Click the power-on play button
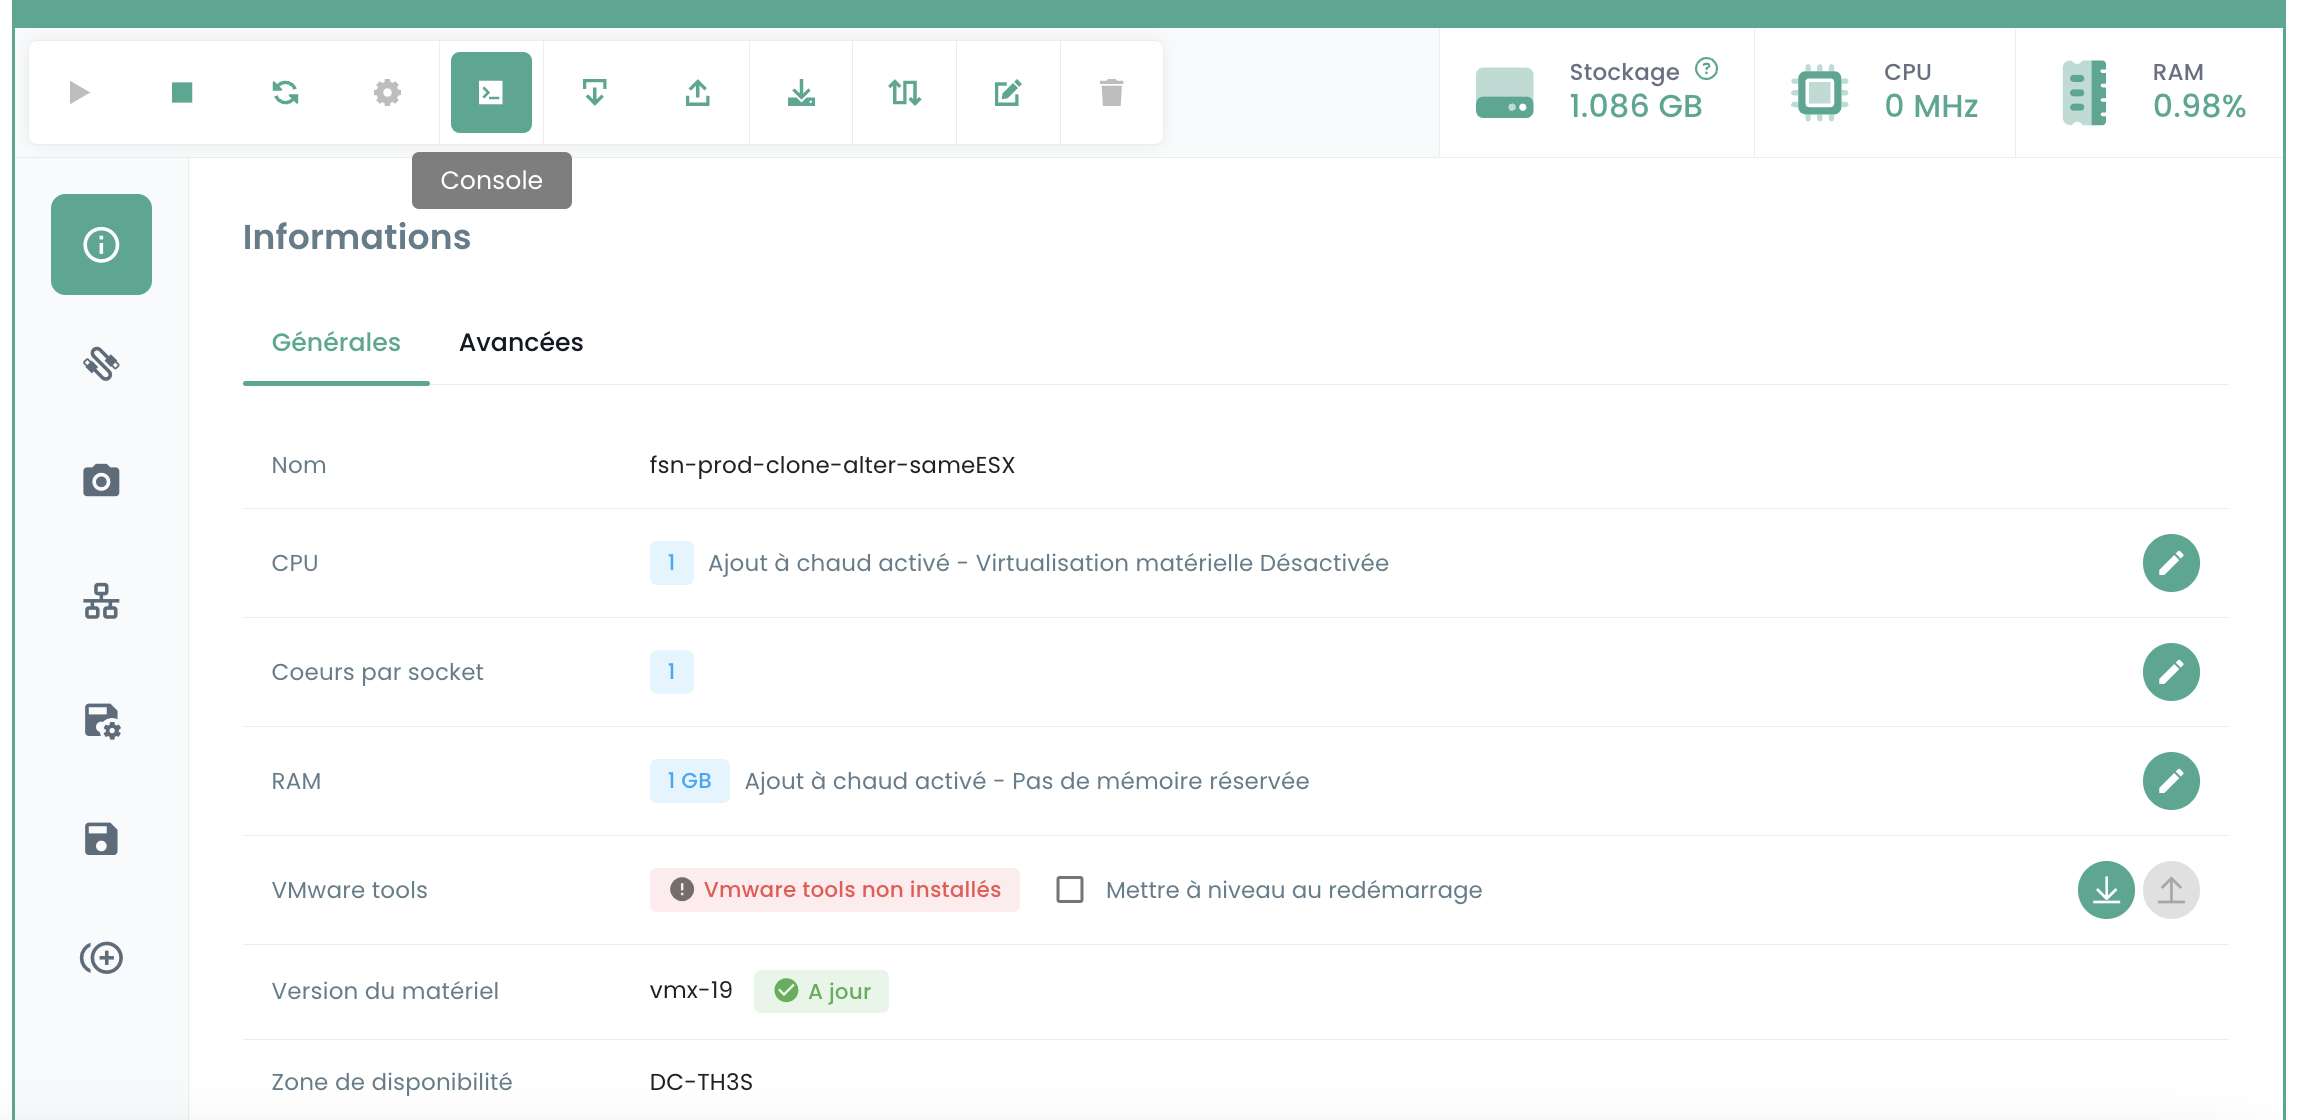Screen dimensions: 2308x1120 coord(79,93)
